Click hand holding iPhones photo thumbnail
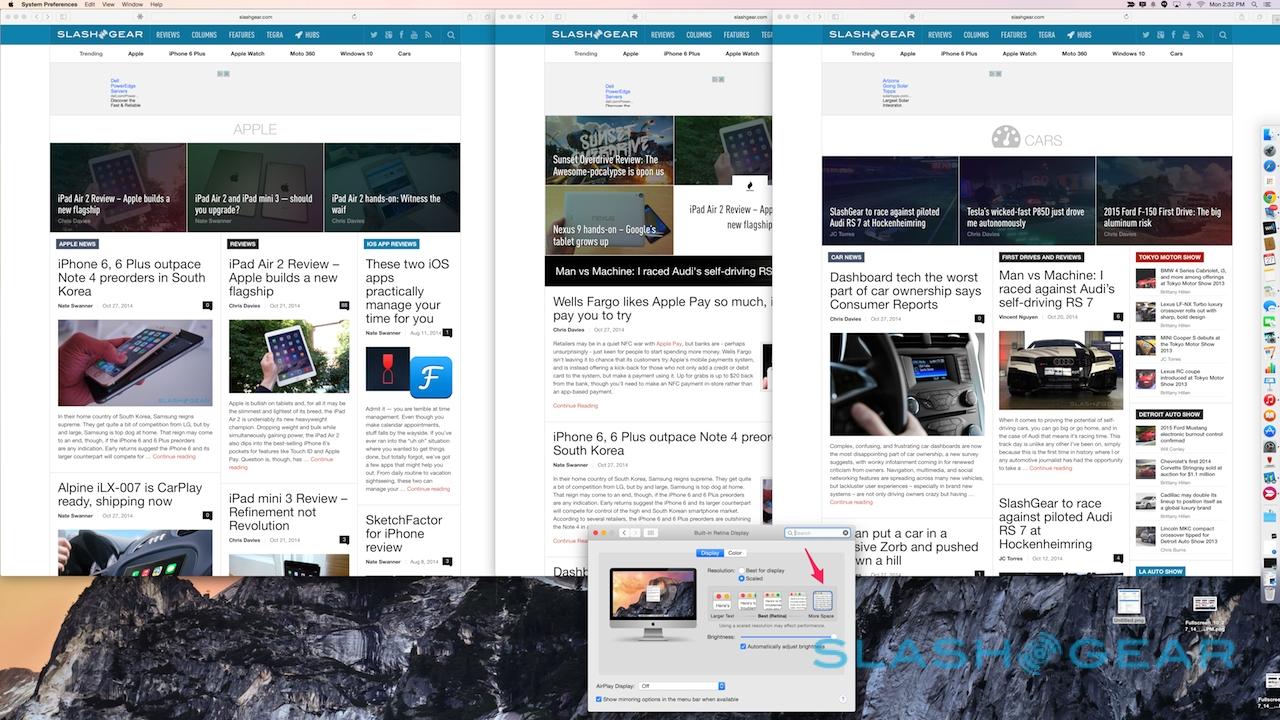 pyautogui.click(x=135, y=363)
